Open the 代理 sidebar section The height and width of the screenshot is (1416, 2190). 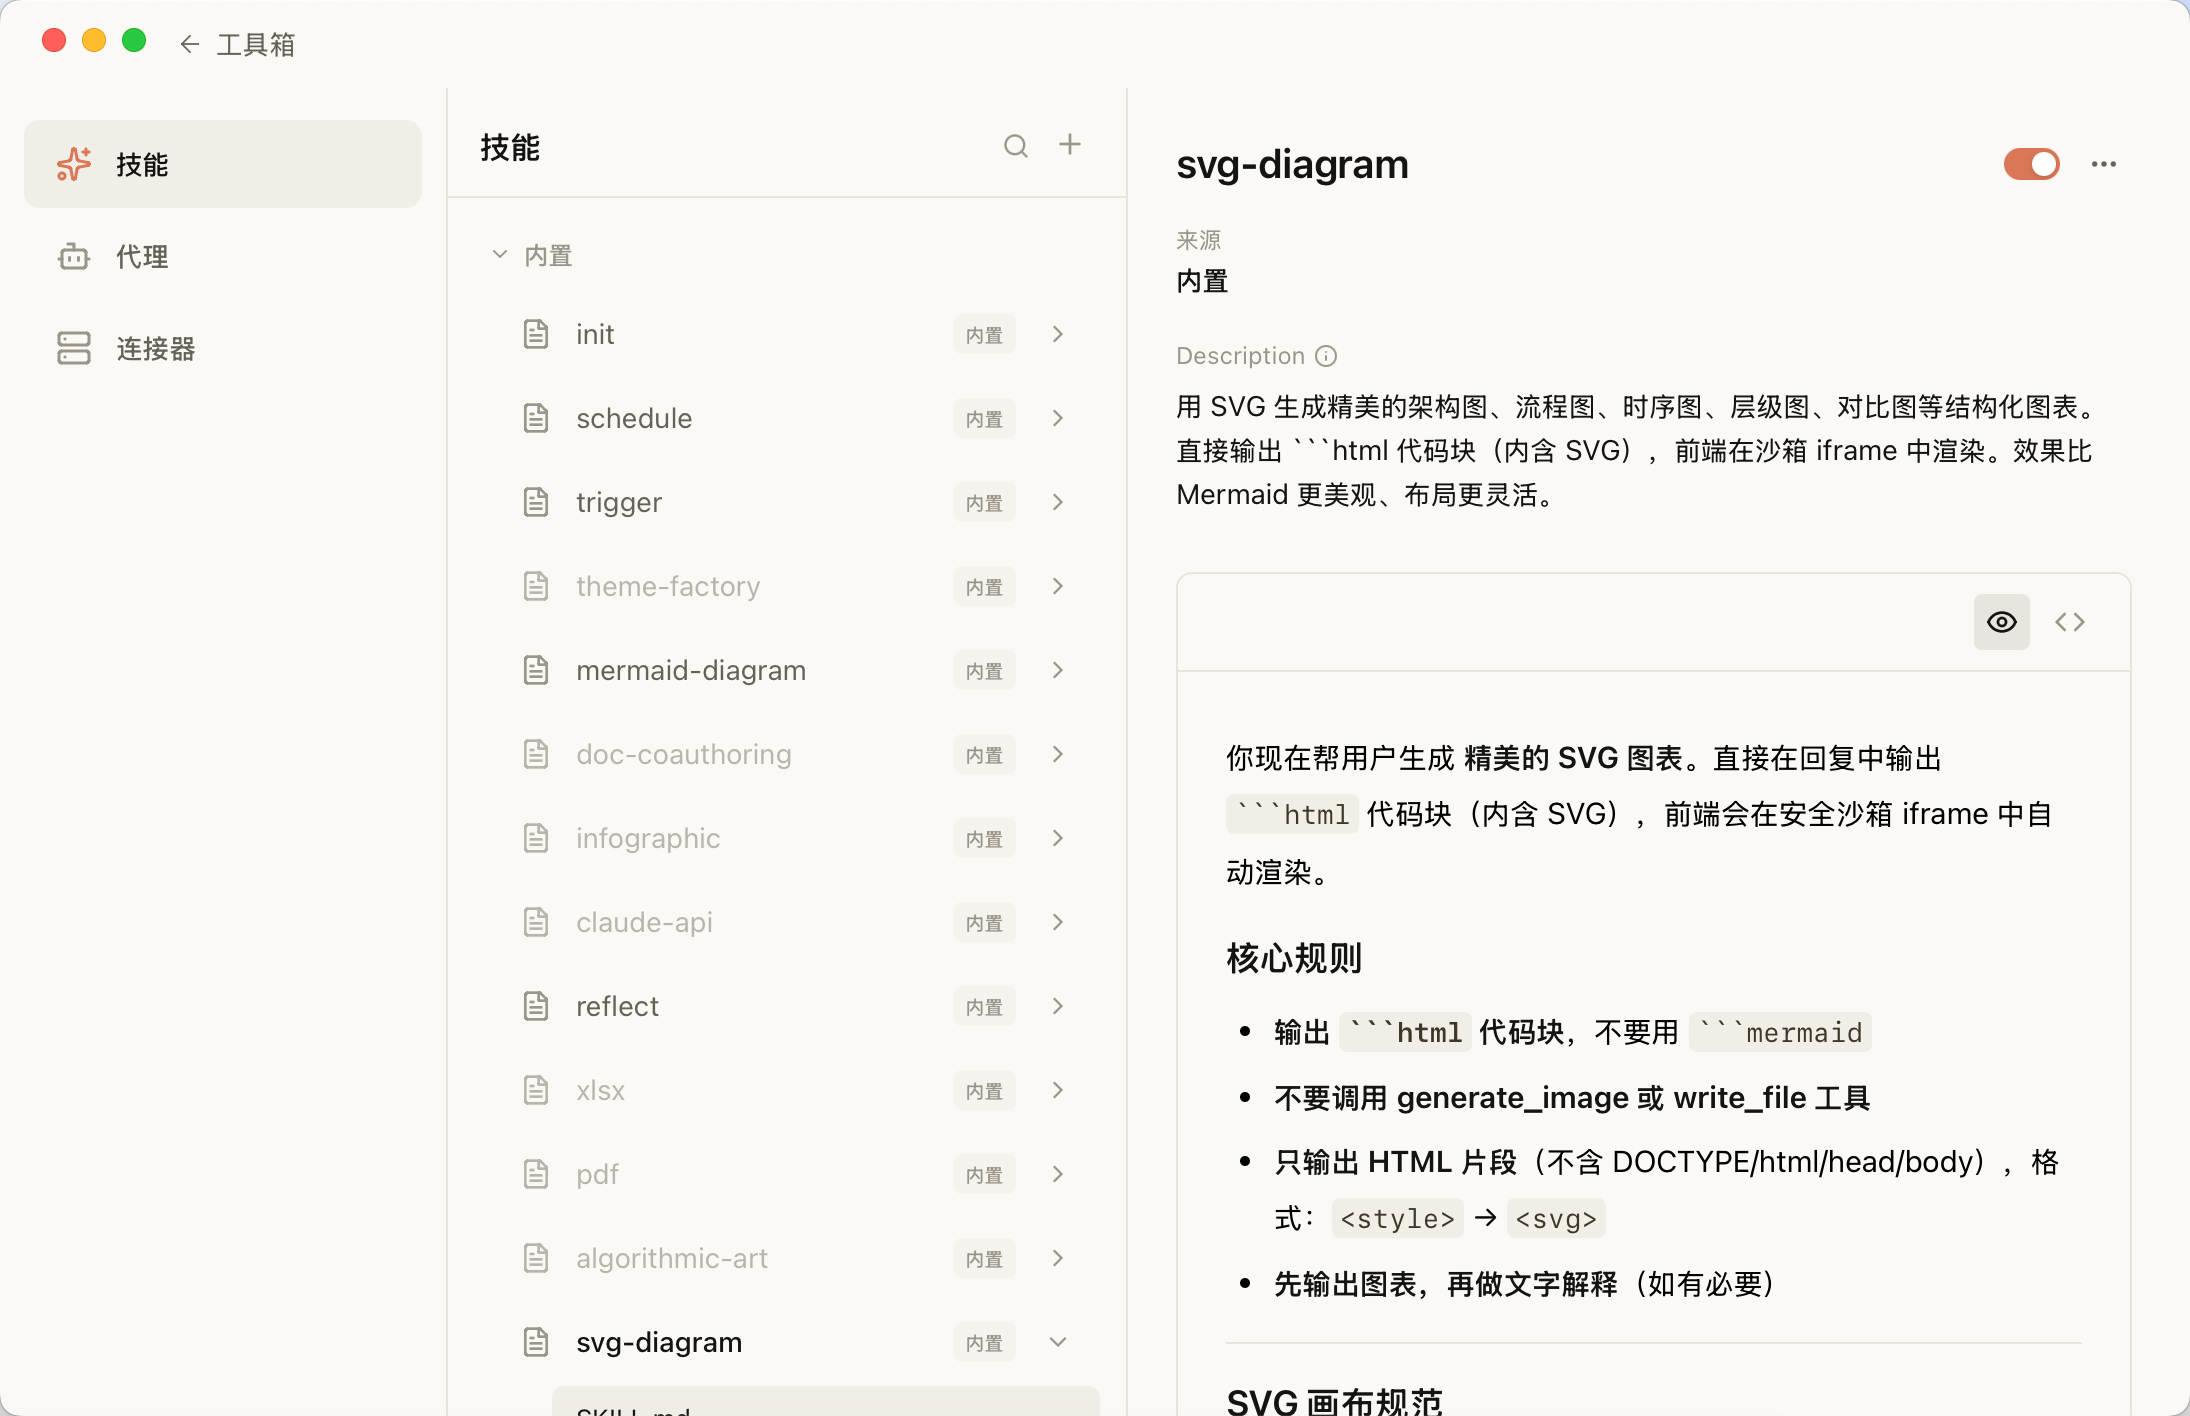pyautogui.click(x=223, y=256)
